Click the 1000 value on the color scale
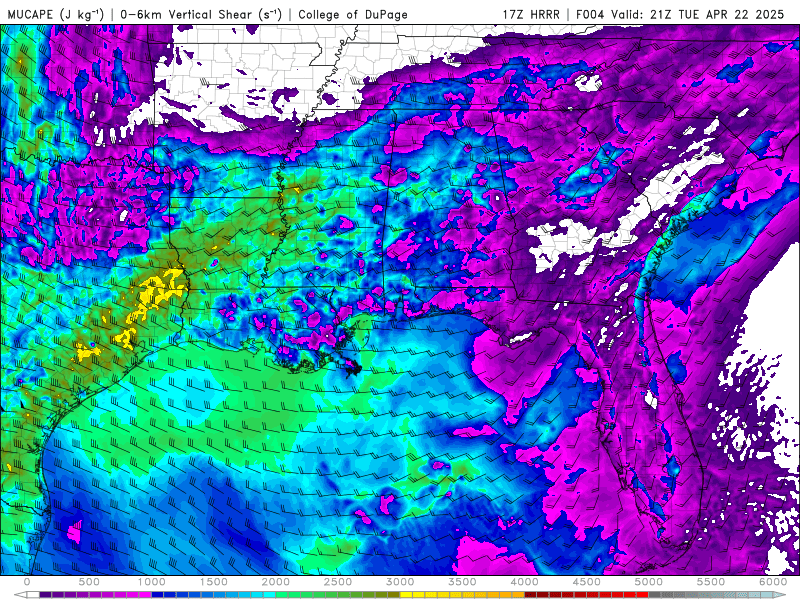 [x=152, y=582]
